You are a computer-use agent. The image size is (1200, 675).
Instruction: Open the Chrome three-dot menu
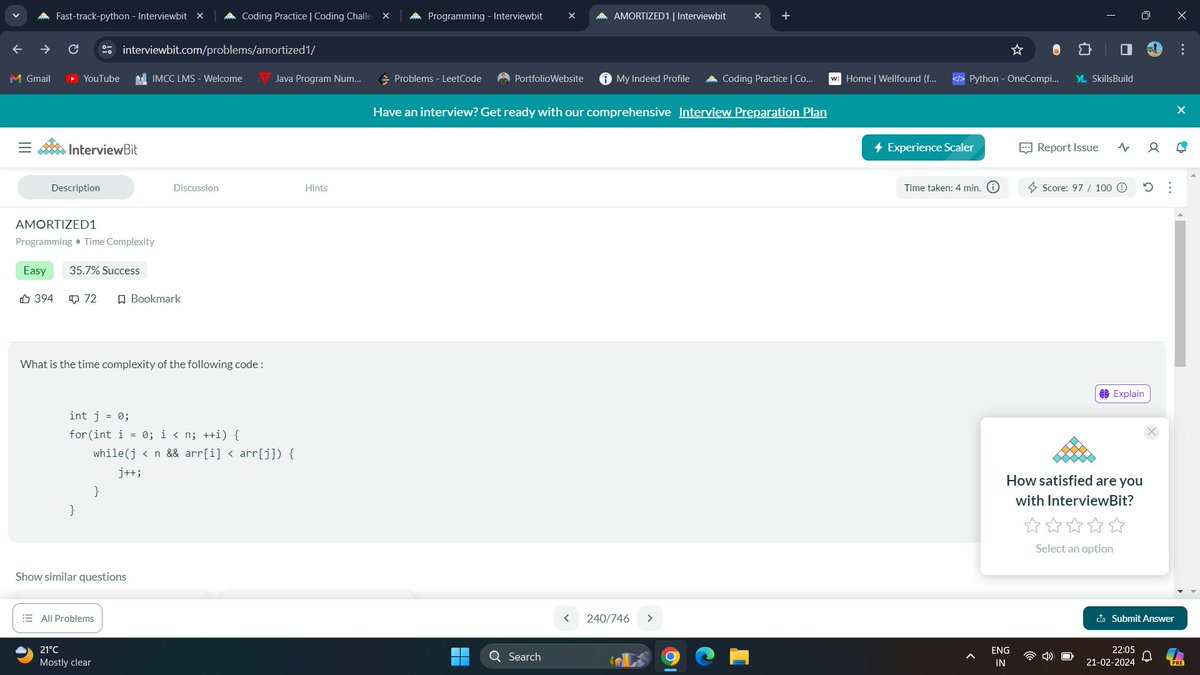(x=1182, y=49)
